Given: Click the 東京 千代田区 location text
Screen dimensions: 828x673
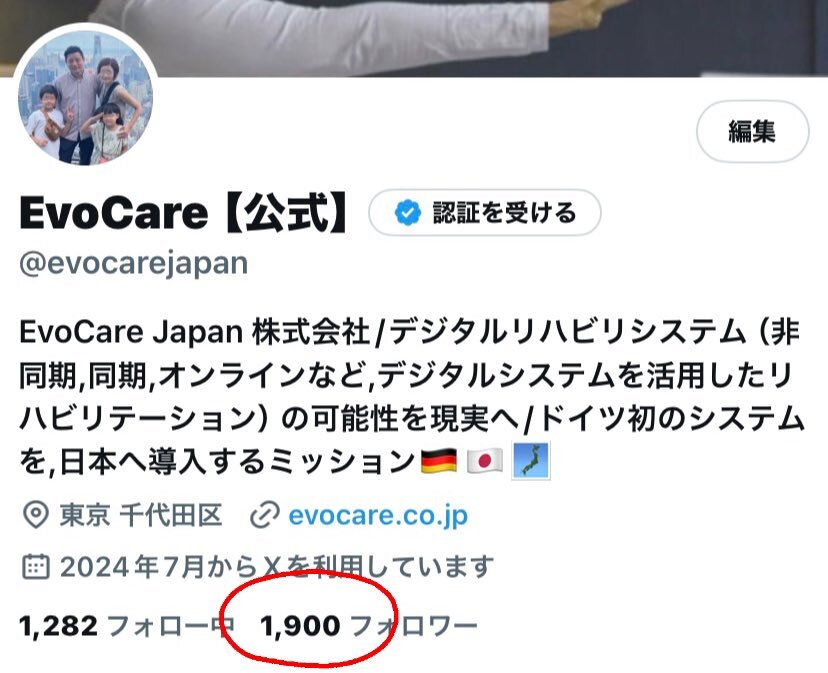Looking at the screenshot, I should (x=140, y=516).
